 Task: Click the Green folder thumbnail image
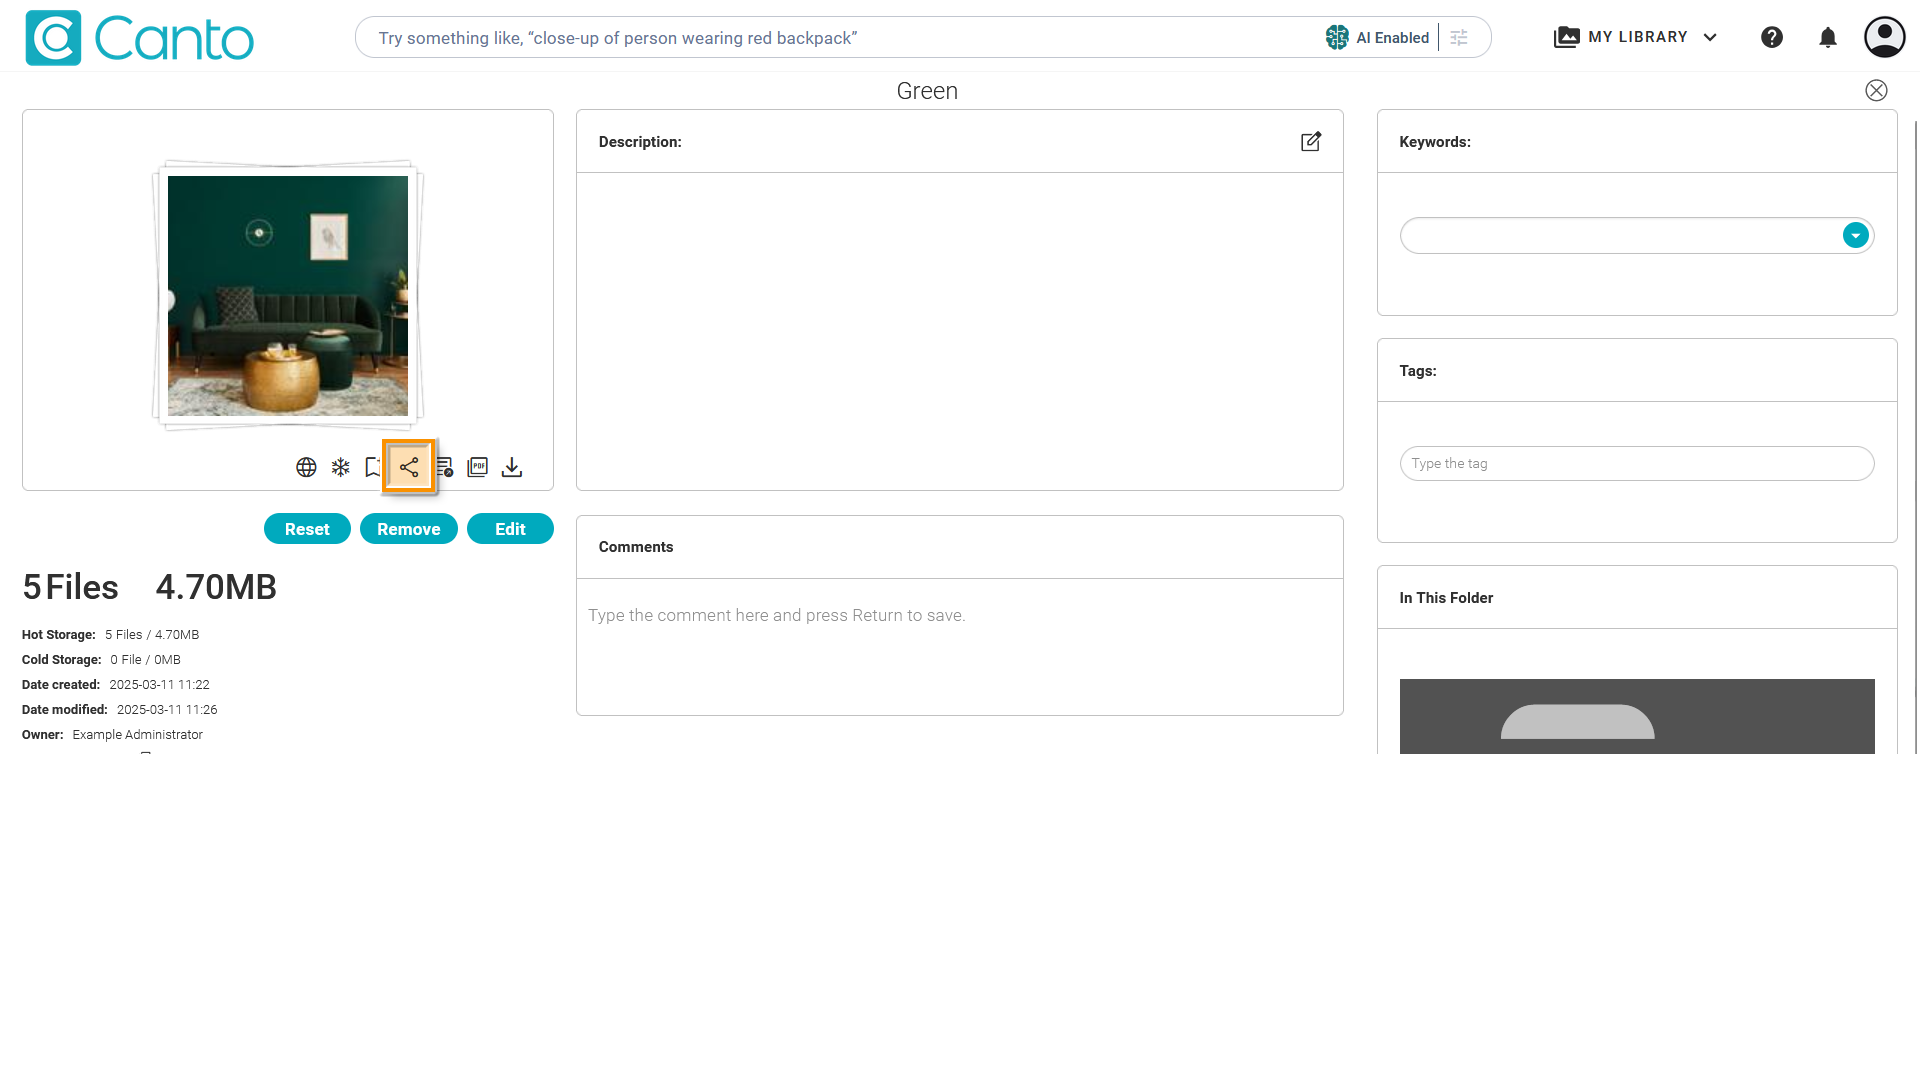point(288,296)
